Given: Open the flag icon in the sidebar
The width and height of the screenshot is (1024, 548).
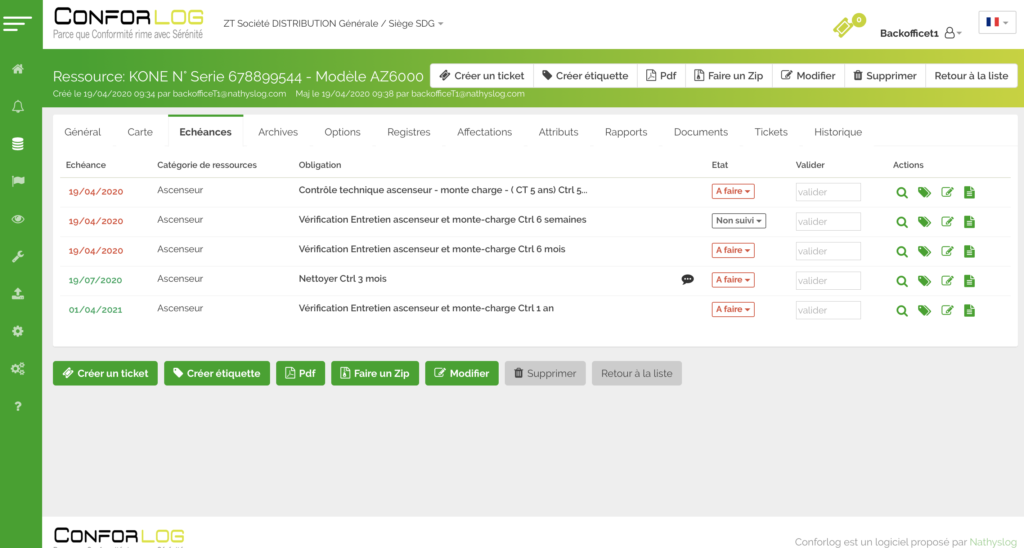Looking at the screenshot, I should 18,181.
